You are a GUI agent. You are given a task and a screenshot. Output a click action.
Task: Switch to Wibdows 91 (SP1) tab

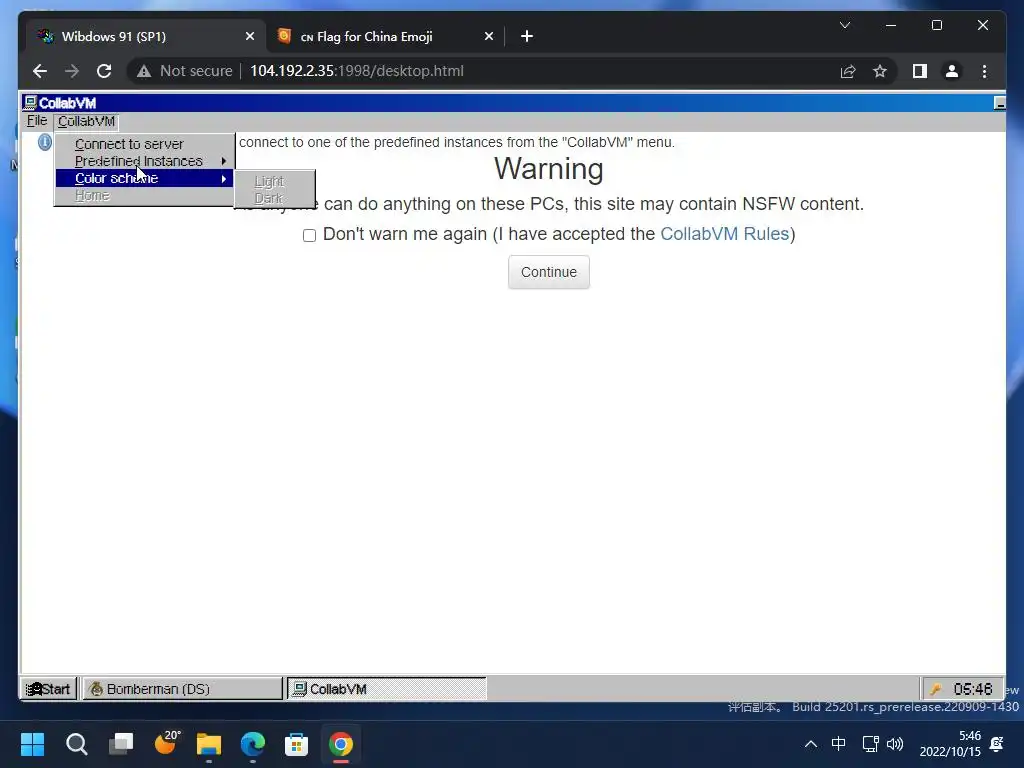[146, 37]
